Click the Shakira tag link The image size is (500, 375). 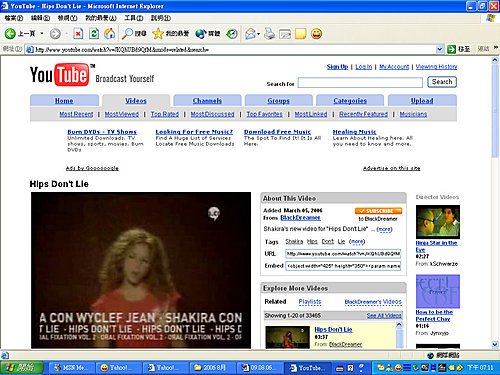(294, 242)
